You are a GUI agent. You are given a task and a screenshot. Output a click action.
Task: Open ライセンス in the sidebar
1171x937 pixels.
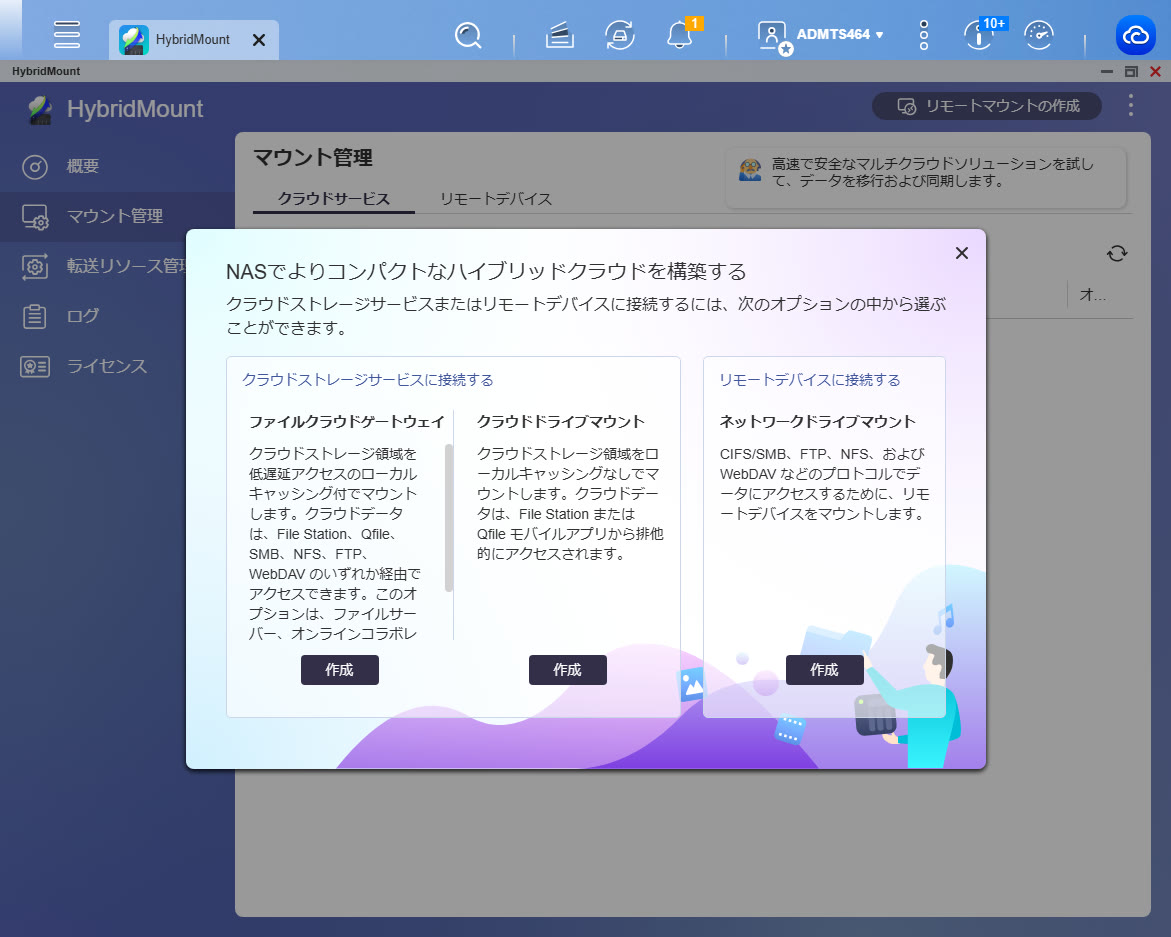pos(107,366)
